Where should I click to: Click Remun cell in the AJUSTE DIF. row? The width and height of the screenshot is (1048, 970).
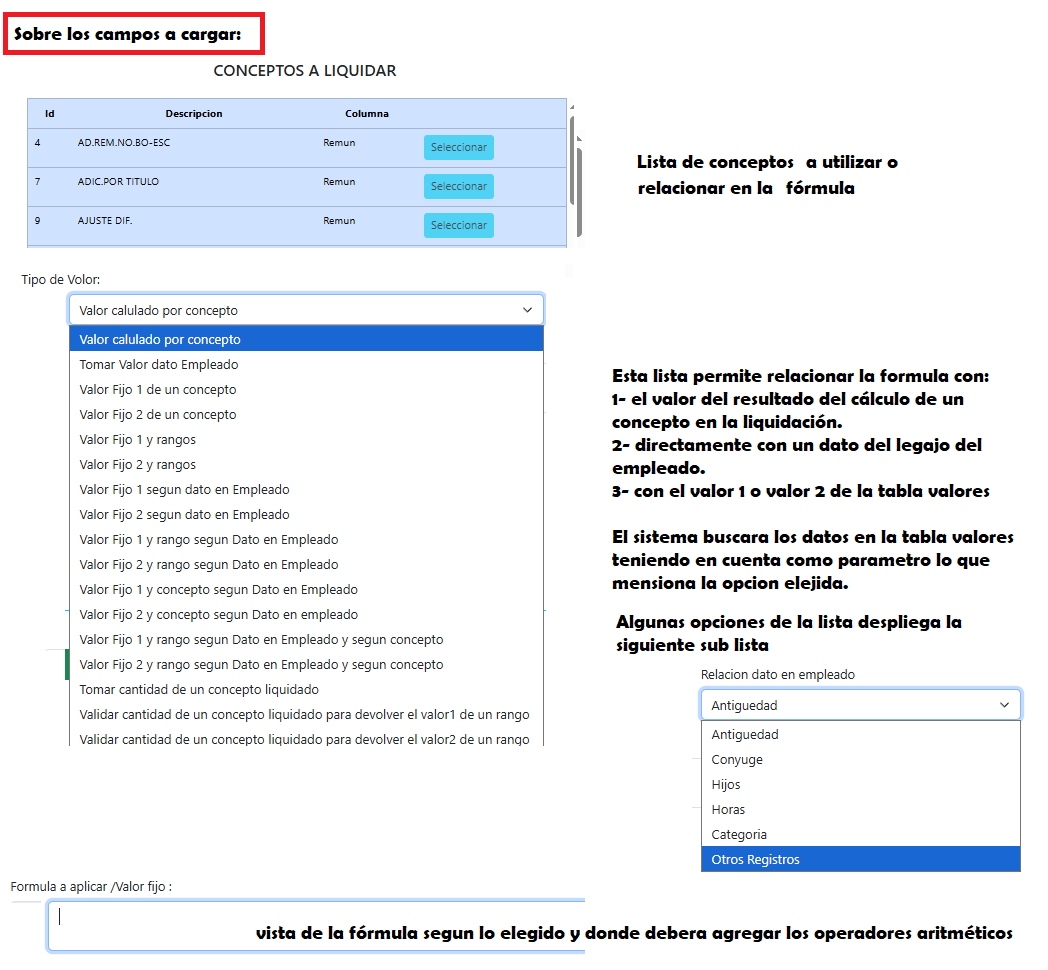tap(339, 221)
